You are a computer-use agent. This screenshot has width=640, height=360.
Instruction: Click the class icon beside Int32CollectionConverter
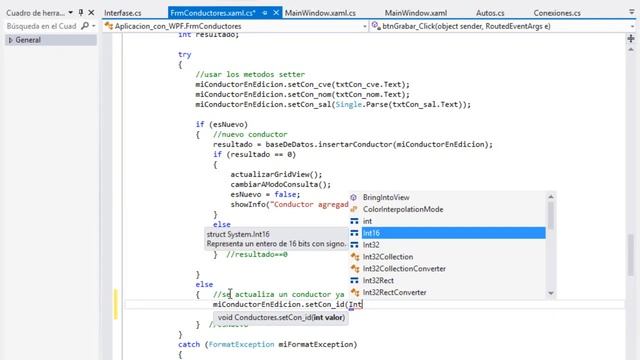point(355,269)
